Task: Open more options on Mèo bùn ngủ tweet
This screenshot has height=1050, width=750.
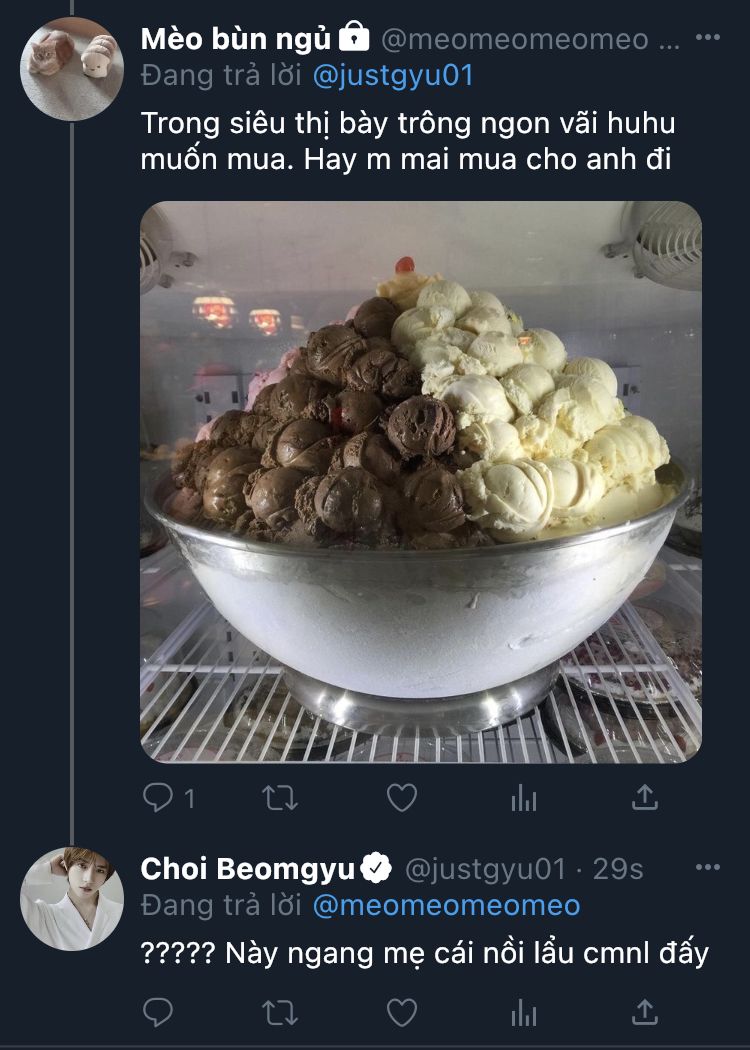Action: [708, 38]
